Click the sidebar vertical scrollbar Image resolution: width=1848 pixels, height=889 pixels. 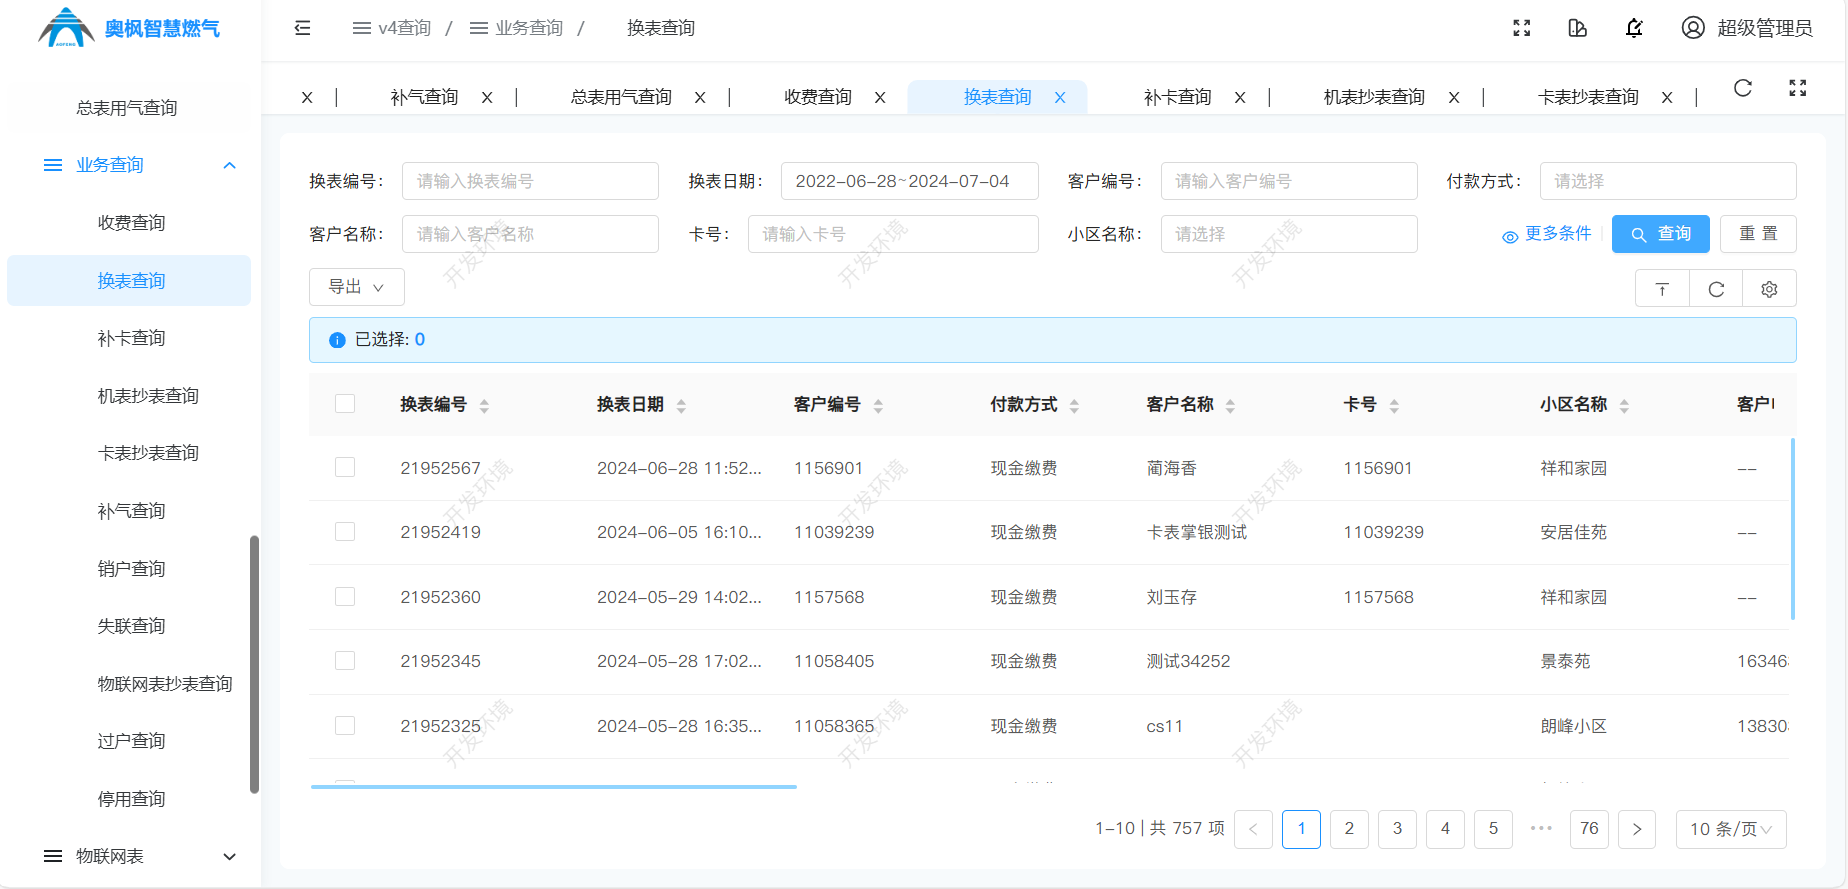click(x=254, y=665)
